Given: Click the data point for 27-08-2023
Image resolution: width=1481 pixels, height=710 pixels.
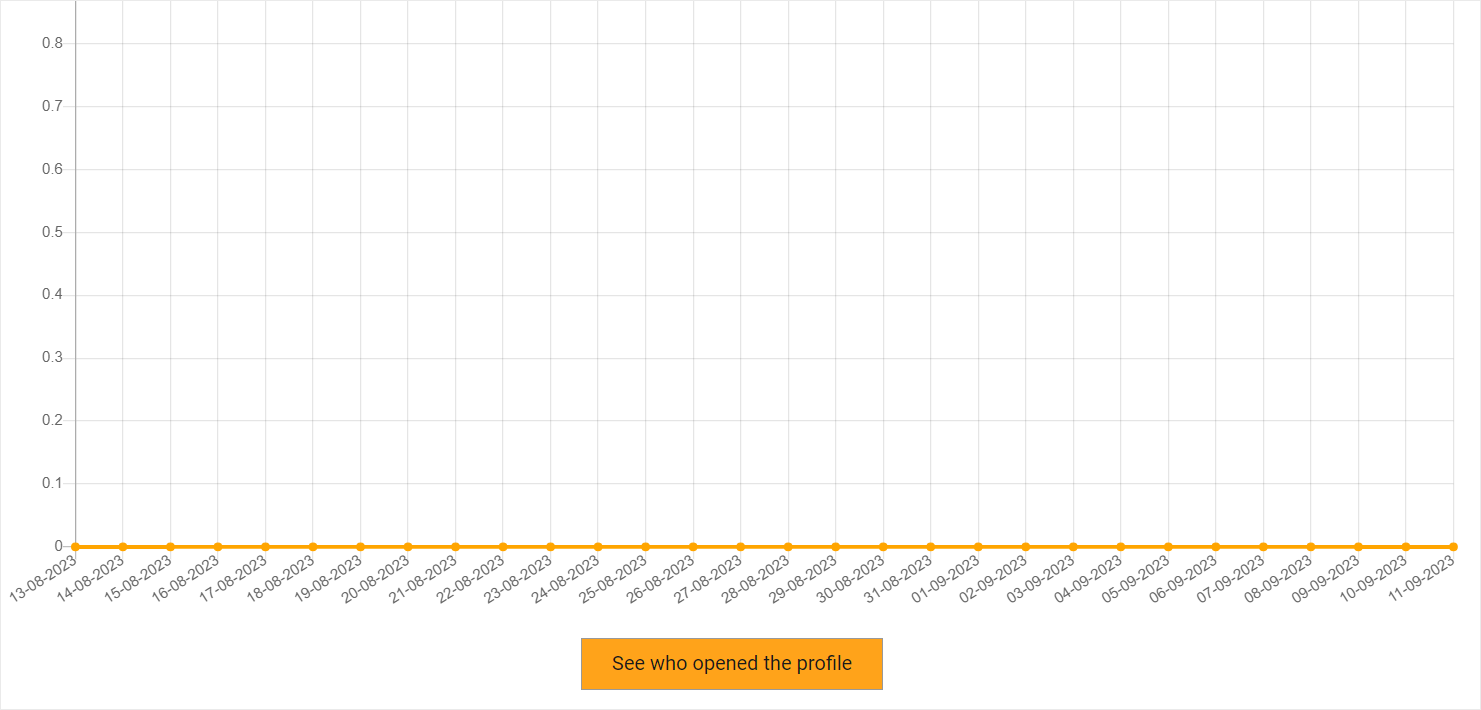Looking at the screenshot, I should (740, 546).
